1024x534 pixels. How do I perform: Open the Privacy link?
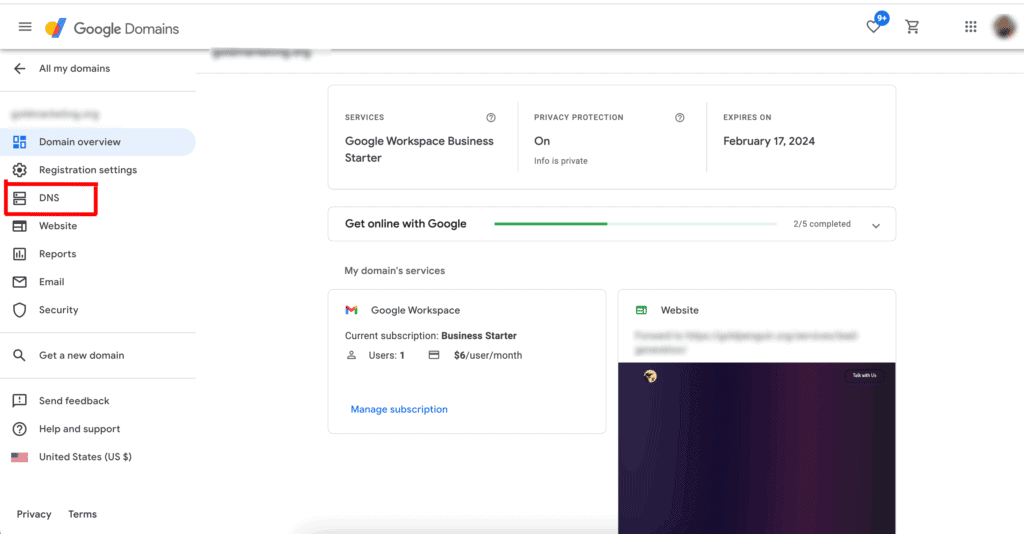34,514
